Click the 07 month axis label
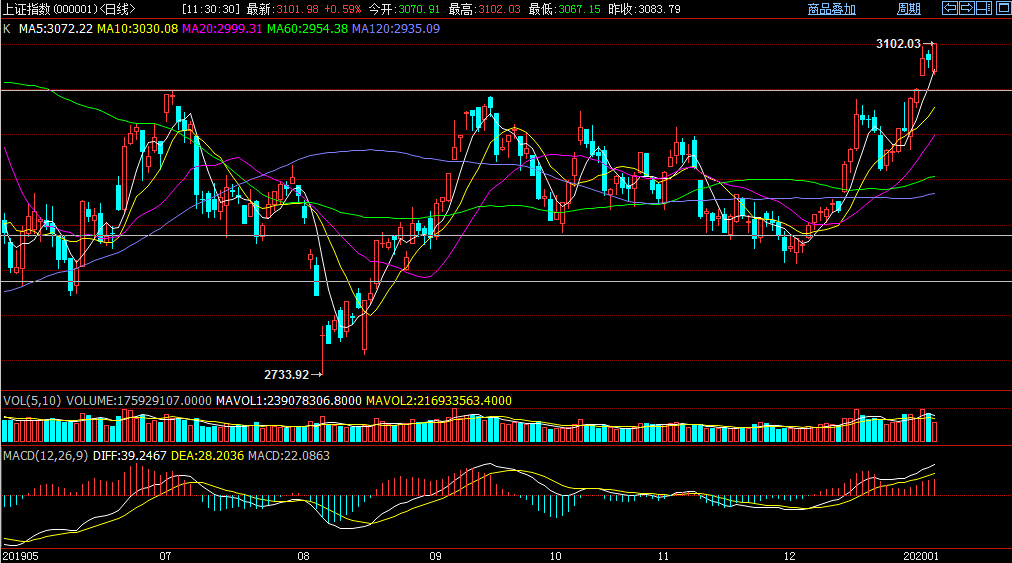1012x563 pixels. tap(165, 556)
